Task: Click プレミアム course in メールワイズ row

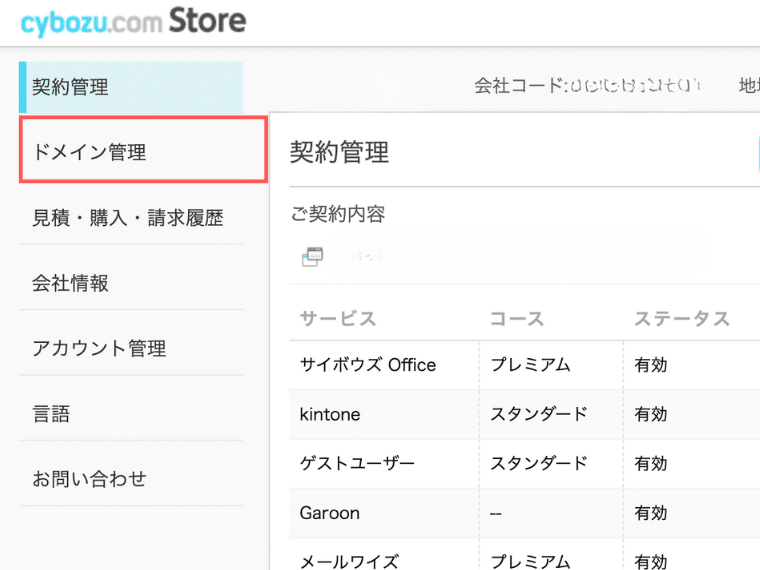Action: (x=530, y=561)
